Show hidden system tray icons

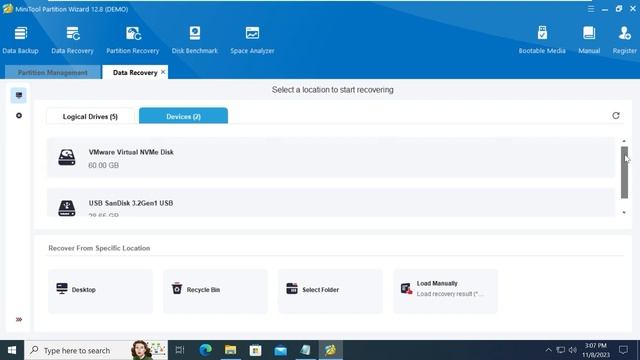pos(548,350)
